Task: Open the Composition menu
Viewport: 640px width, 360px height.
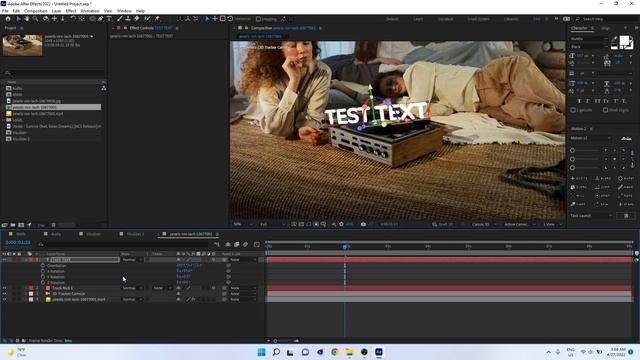Action: coord(36,11)
